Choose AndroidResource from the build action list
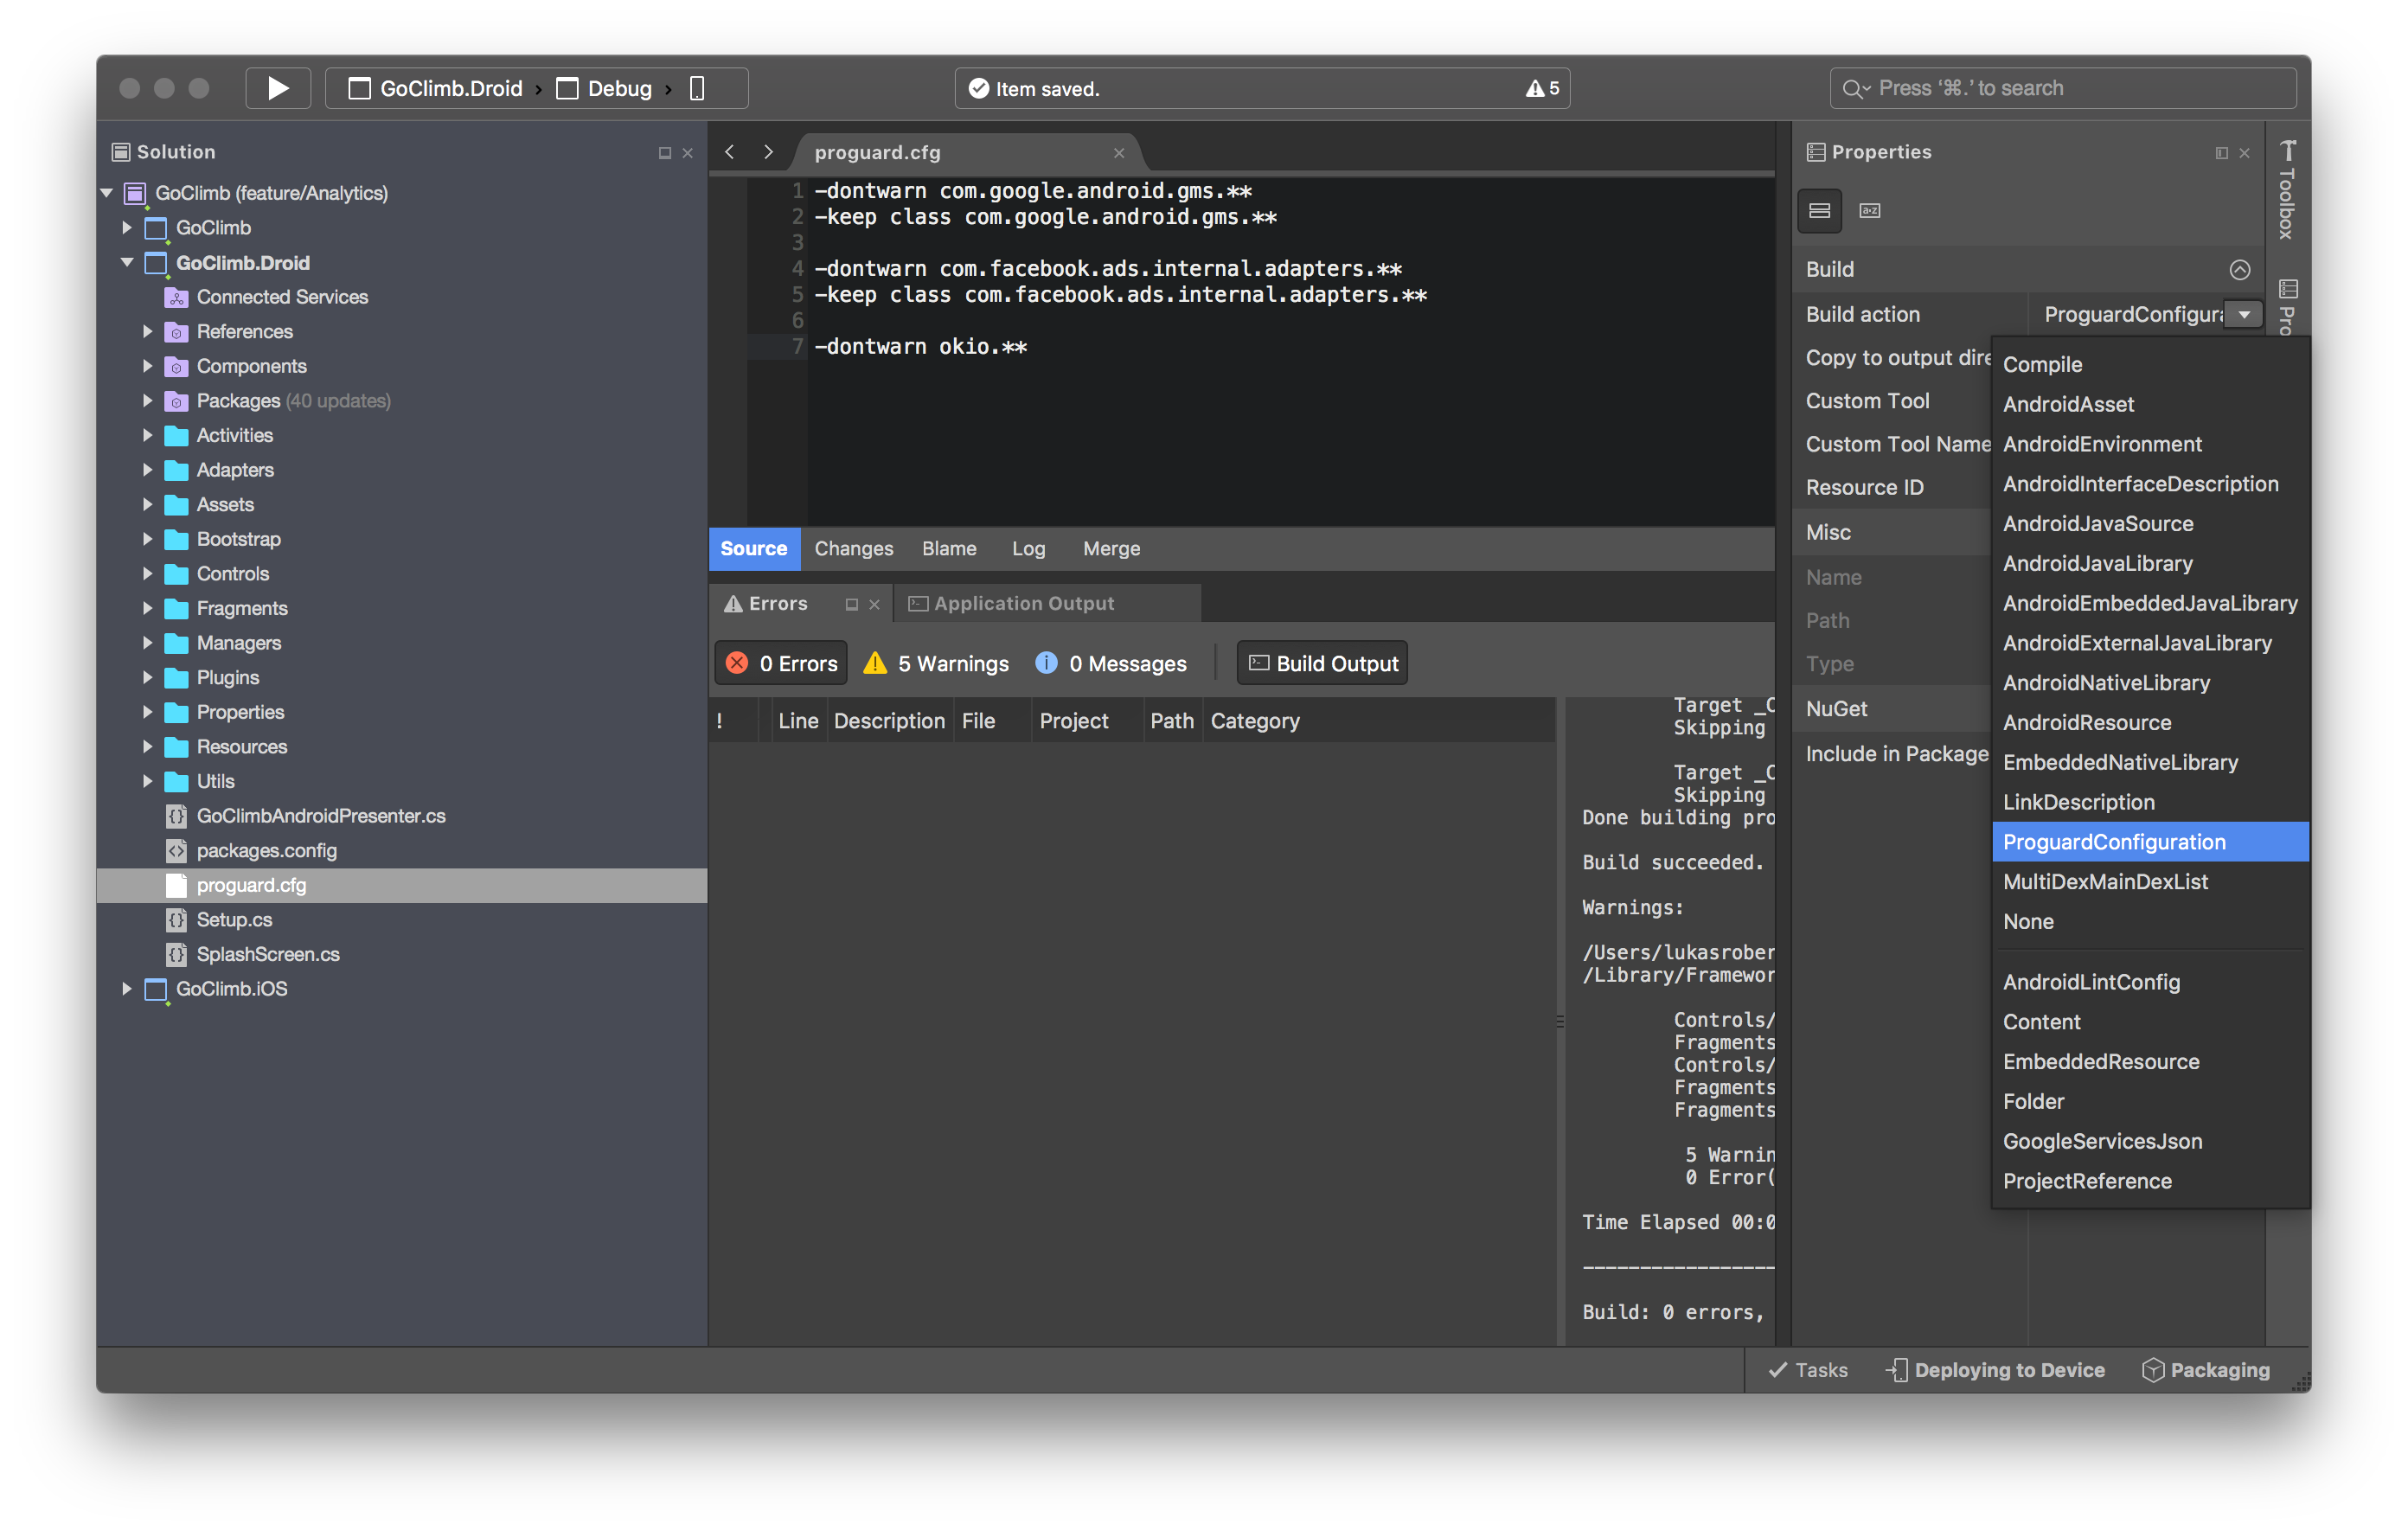Image resolution: width=2408 pixels, height=1531 pixels. coord(2087,722)
